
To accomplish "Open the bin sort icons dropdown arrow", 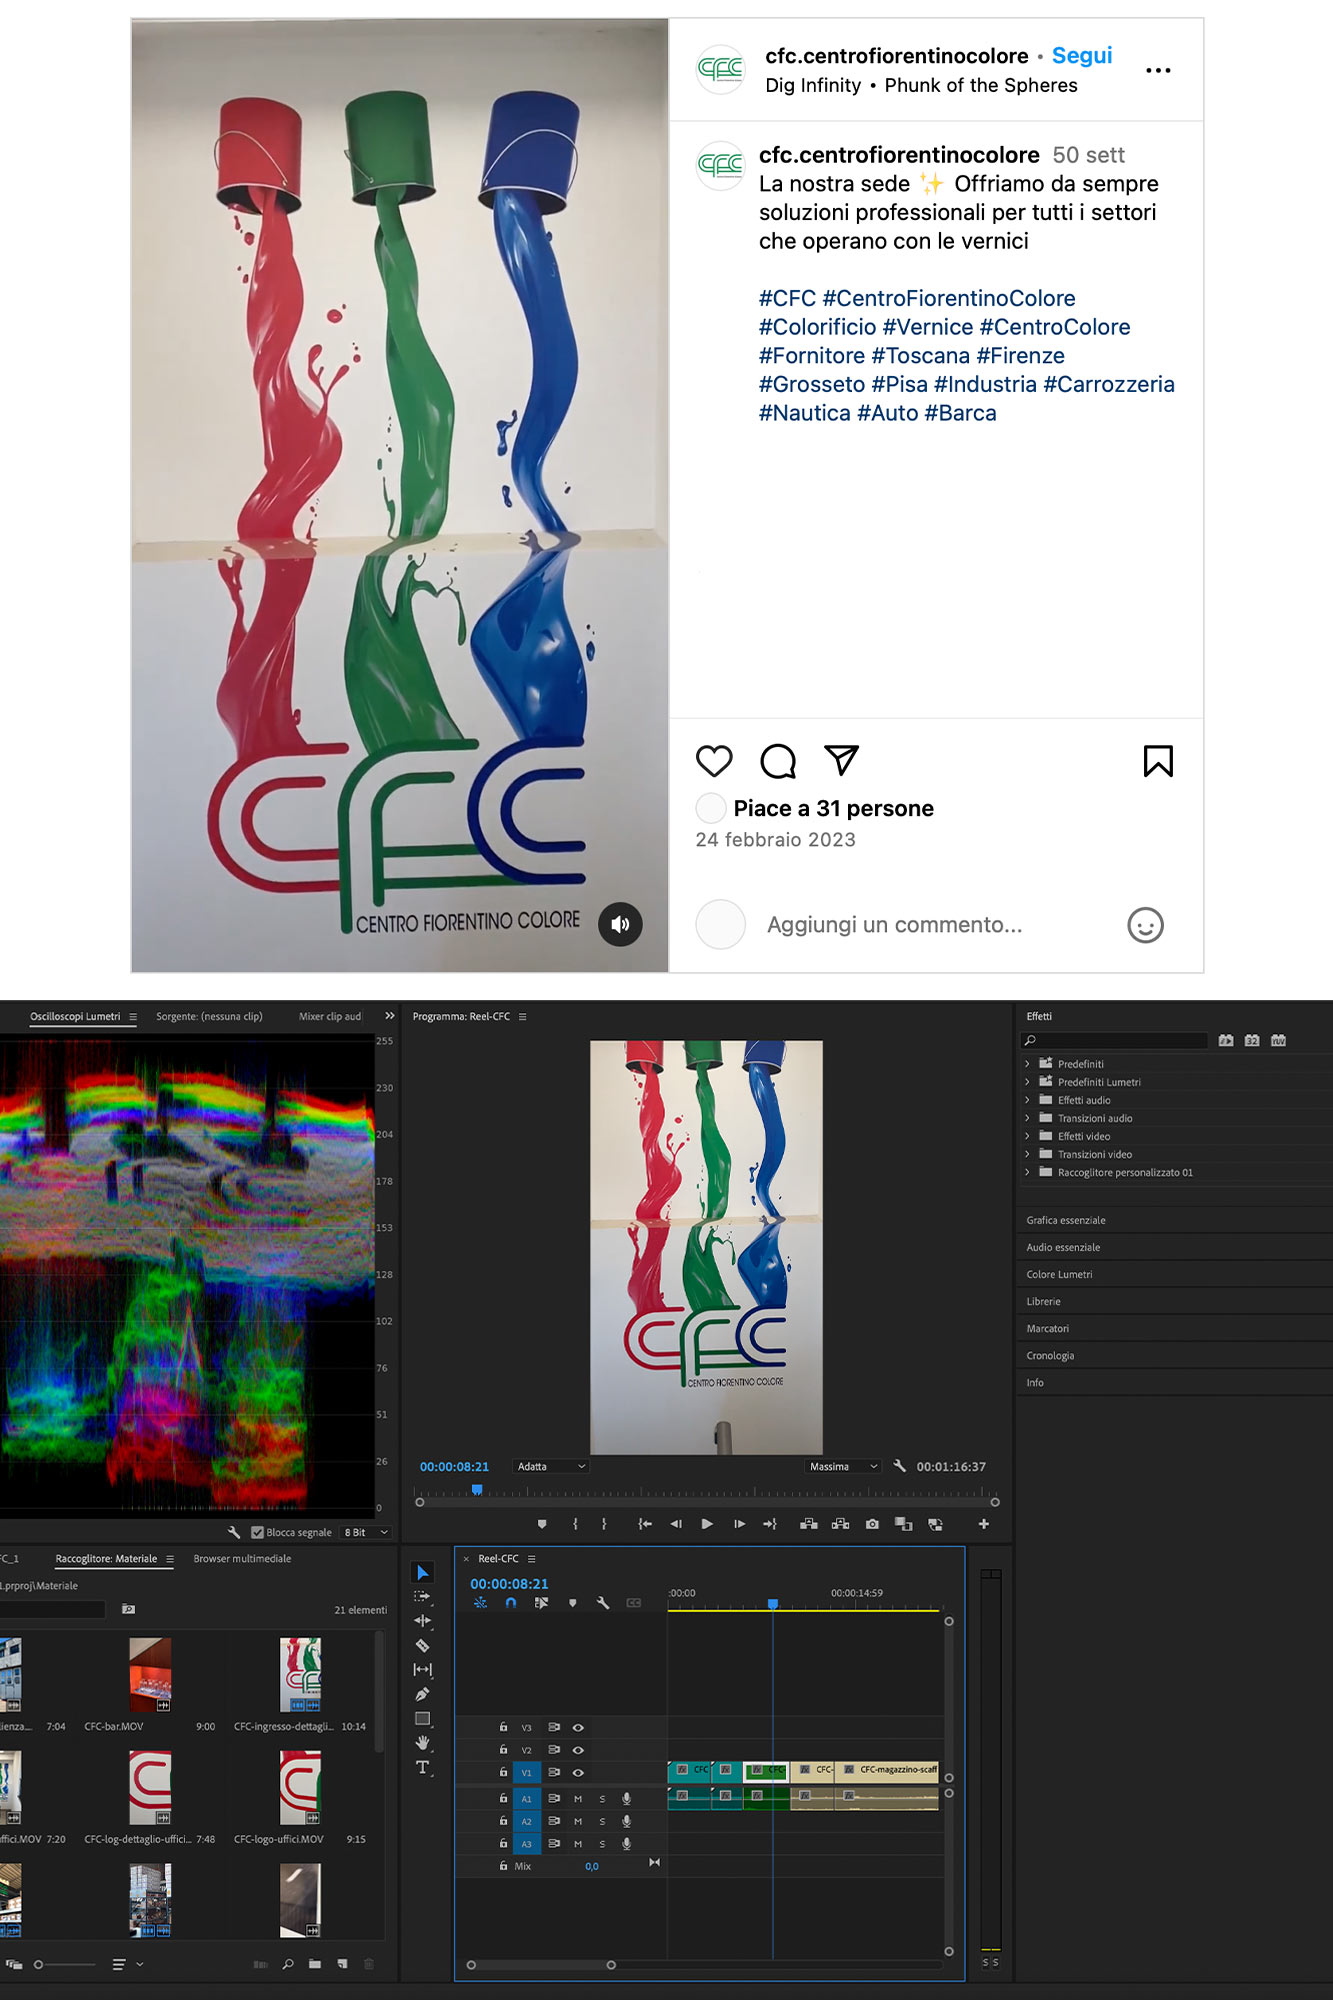I will tap(140, 1964).
